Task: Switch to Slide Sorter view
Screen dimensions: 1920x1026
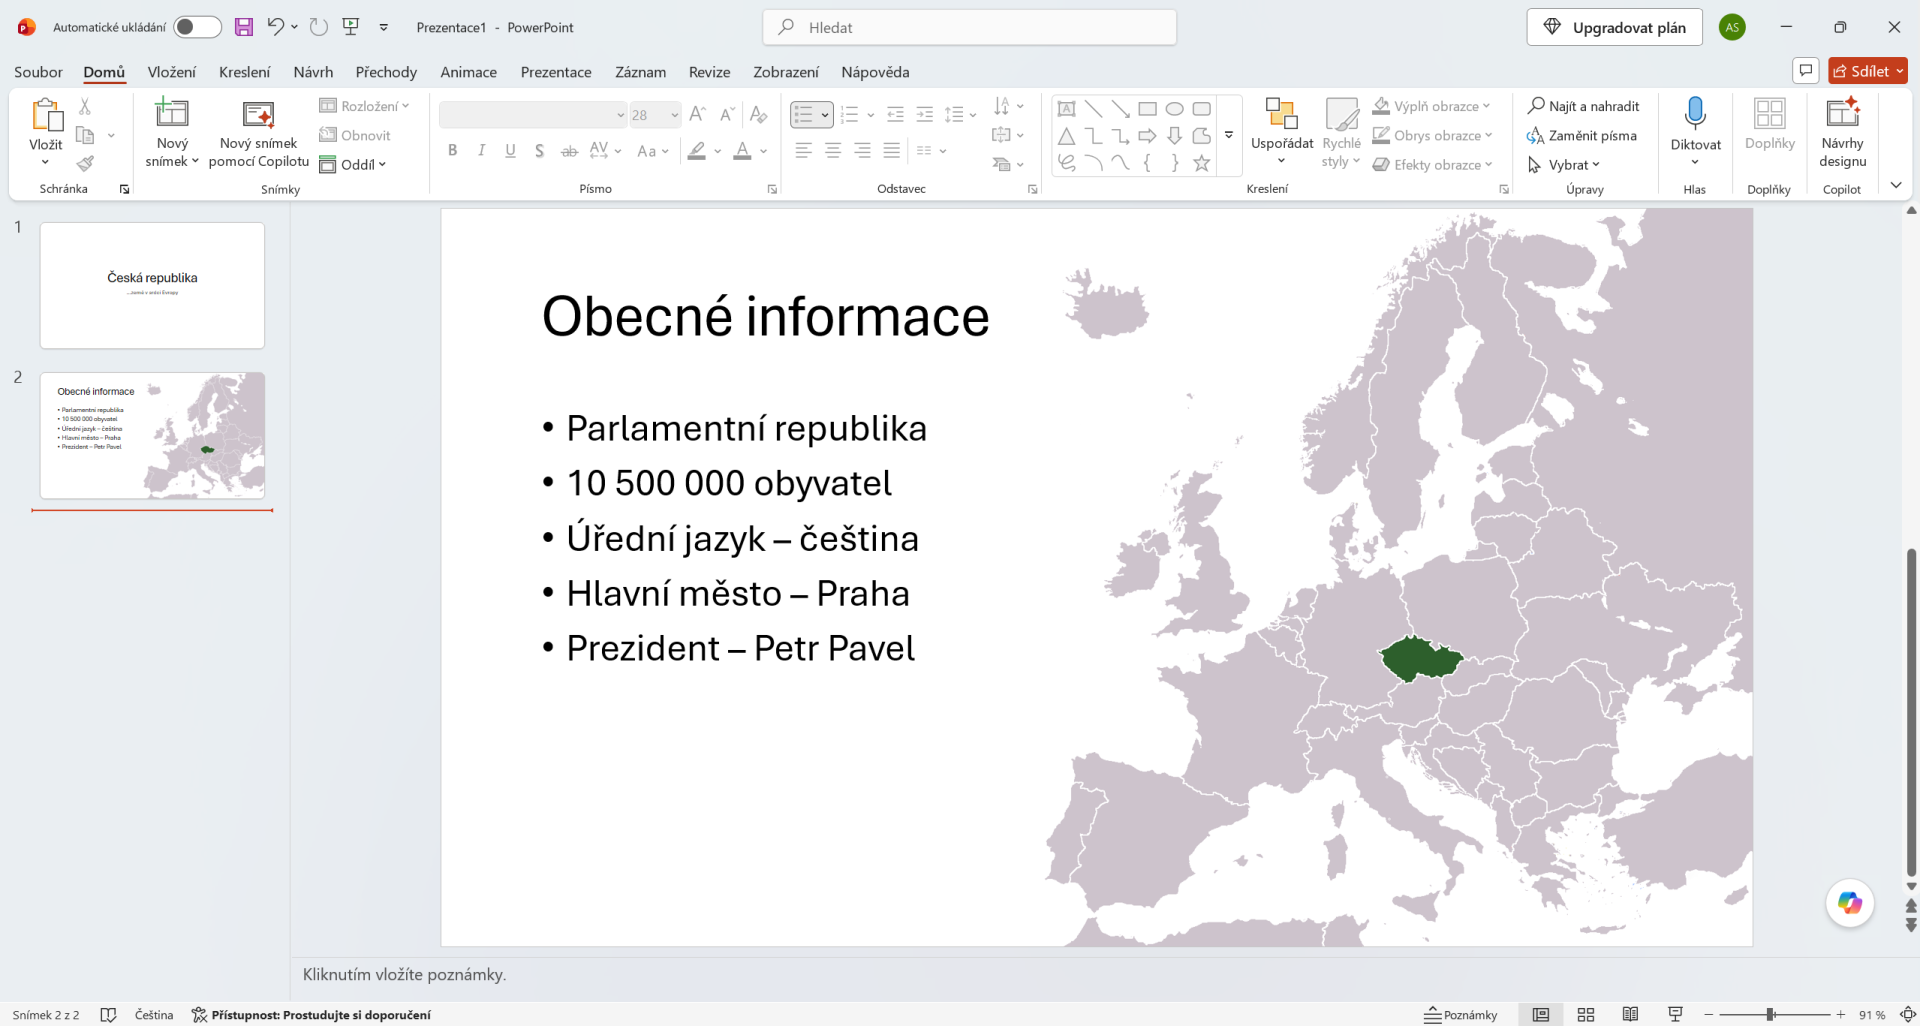Action: point(1586,1014)
